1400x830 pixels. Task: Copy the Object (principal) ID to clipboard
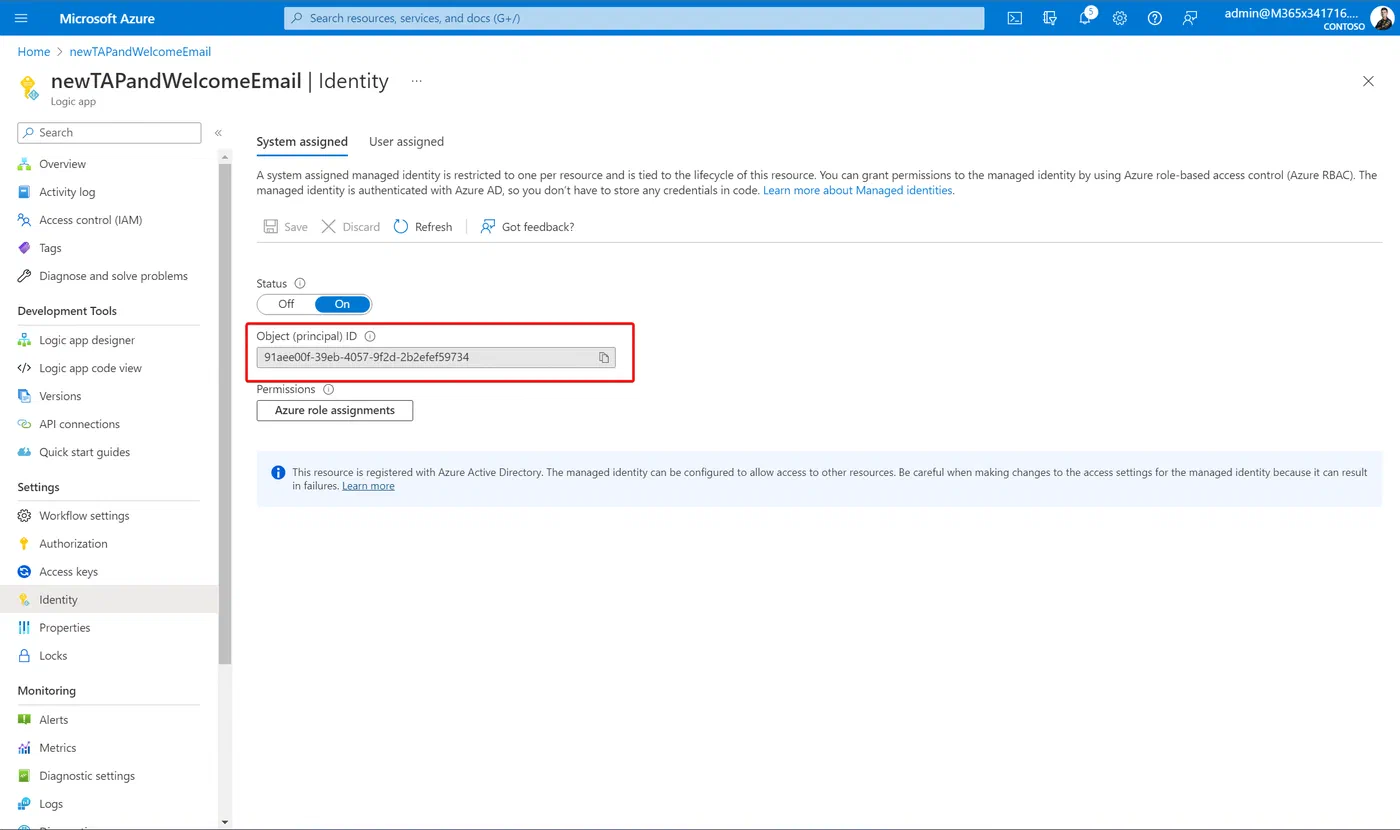click(x=604, y=357)
